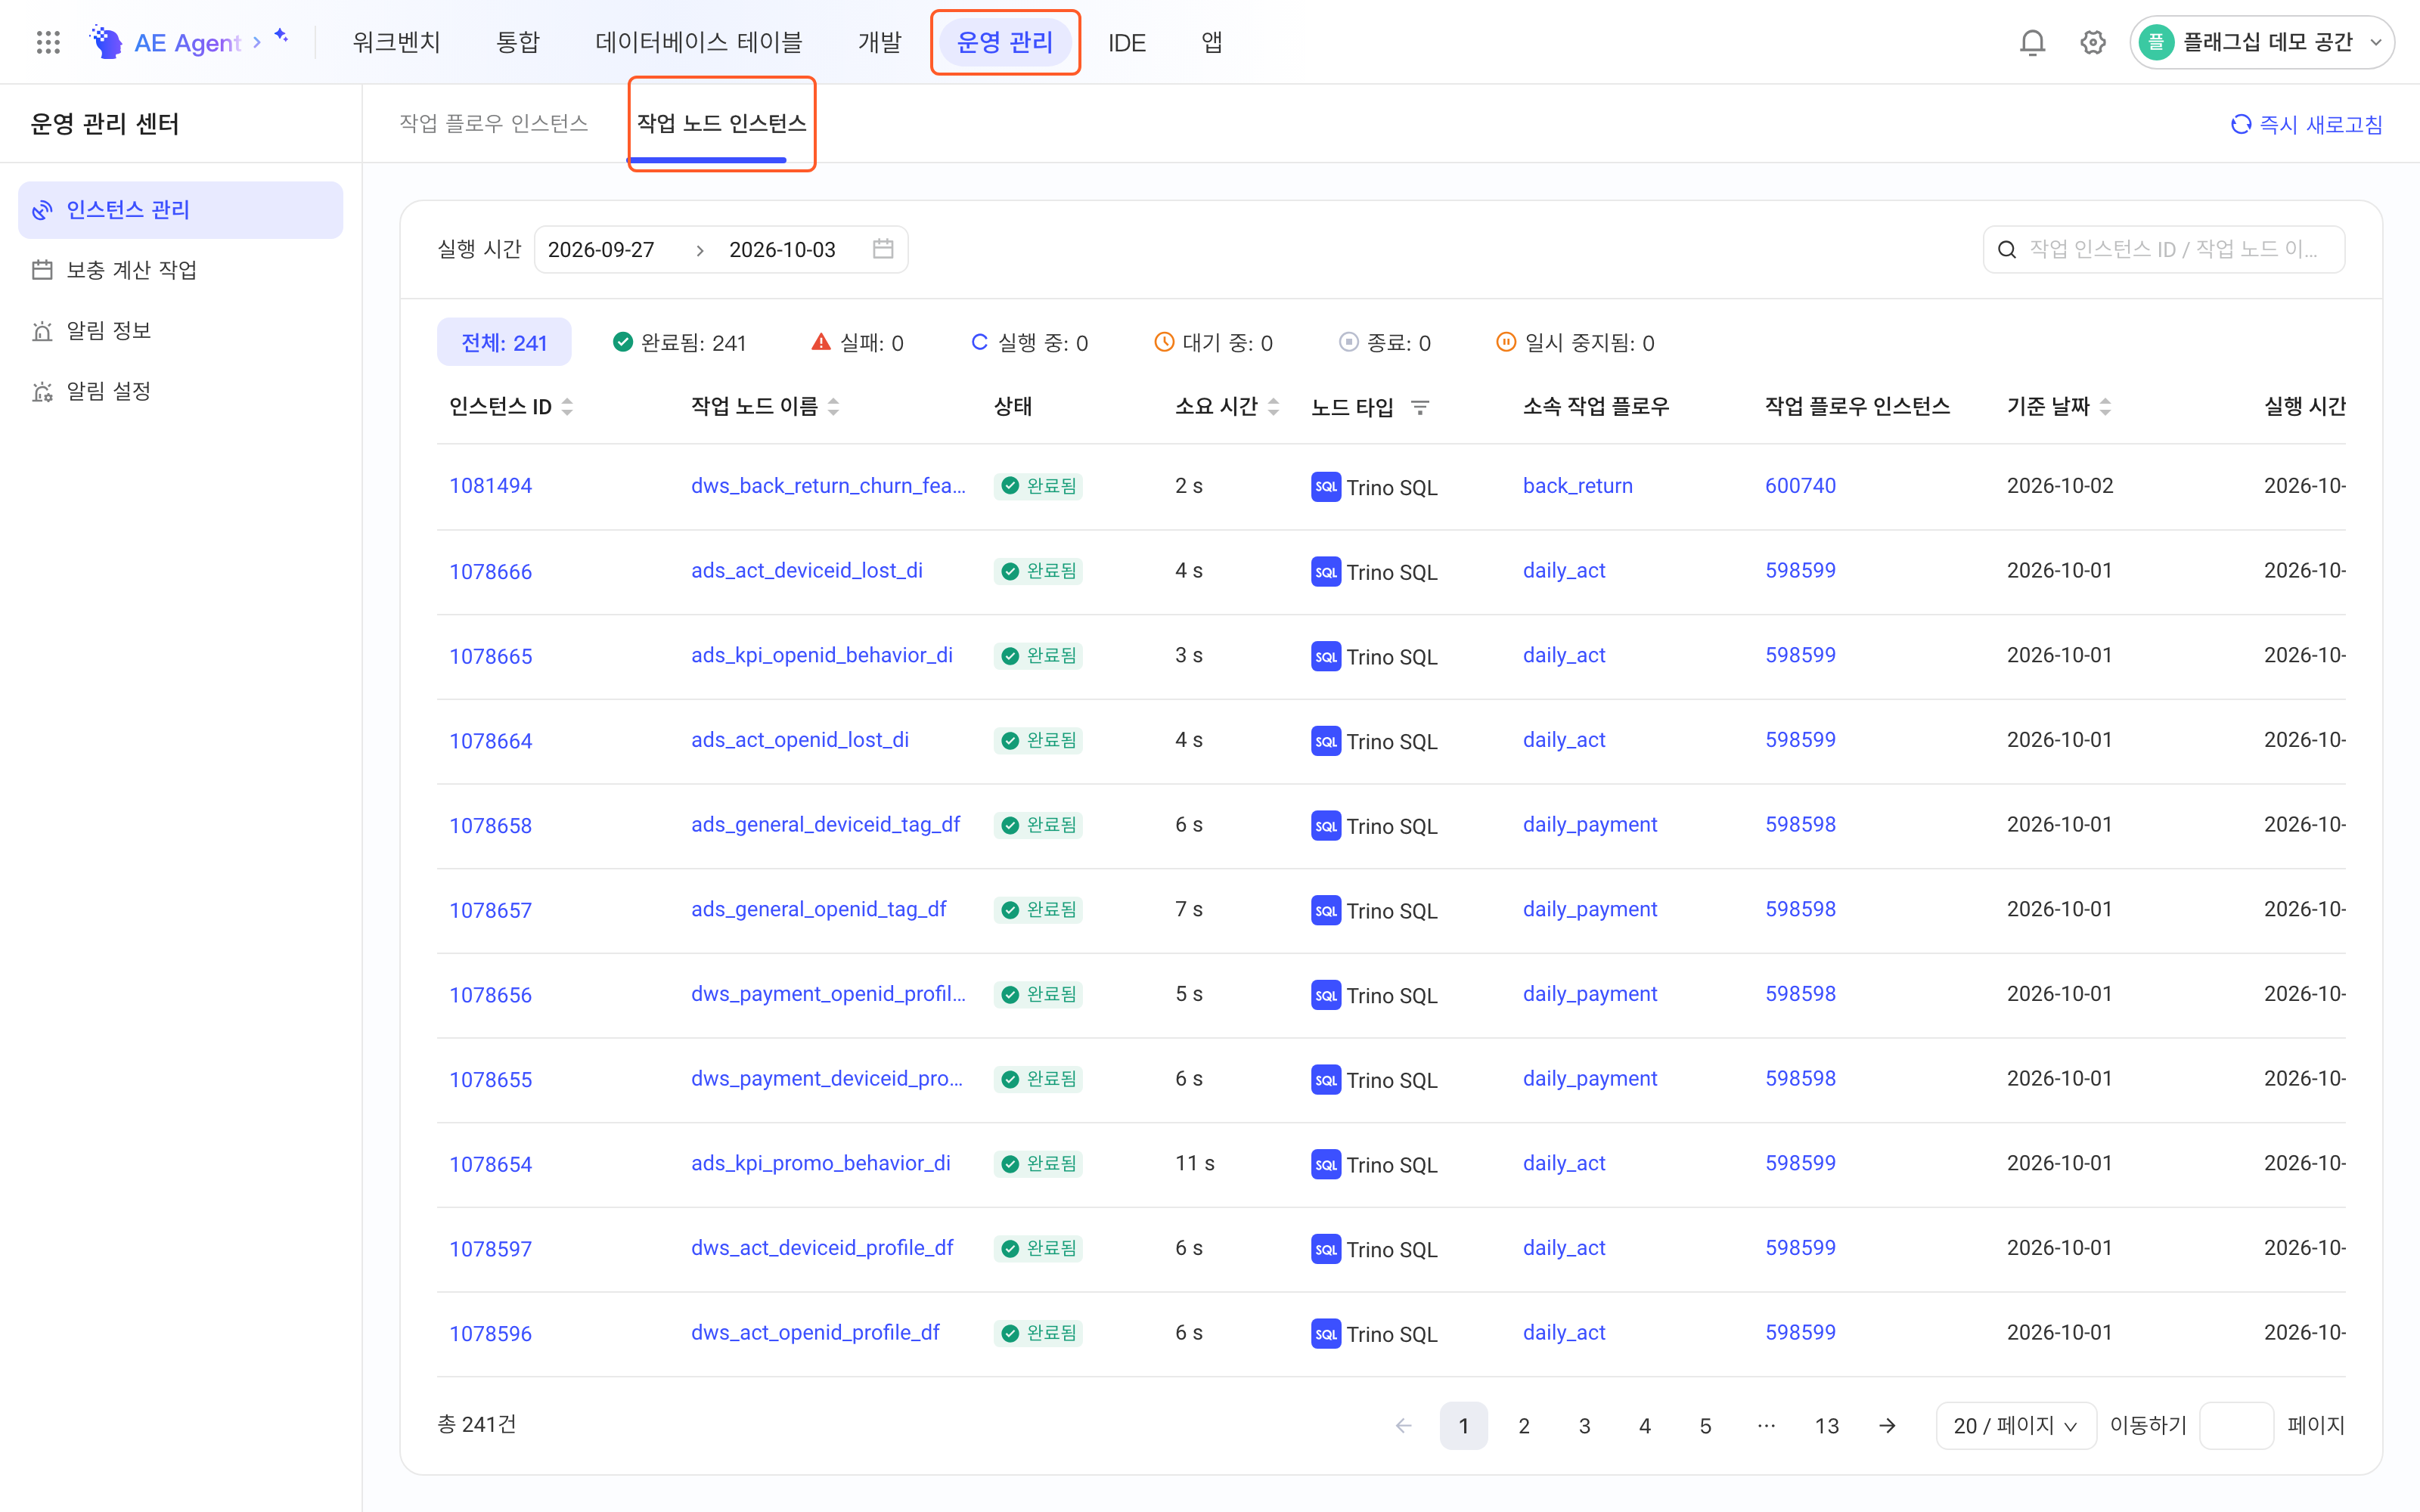Filter by 실행 중: 0 status

[1029, 343]
